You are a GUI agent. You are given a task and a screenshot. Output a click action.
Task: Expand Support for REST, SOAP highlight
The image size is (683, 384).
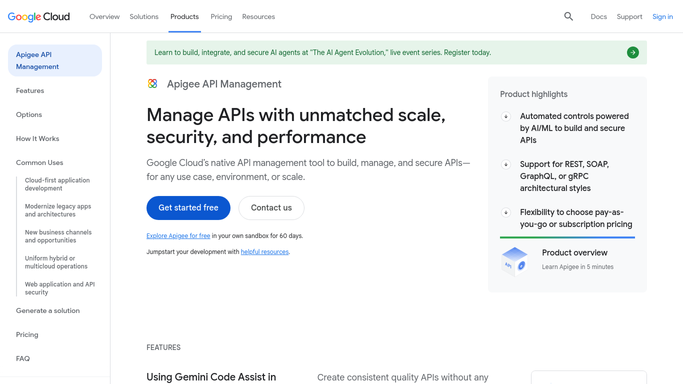click(506, 164)
